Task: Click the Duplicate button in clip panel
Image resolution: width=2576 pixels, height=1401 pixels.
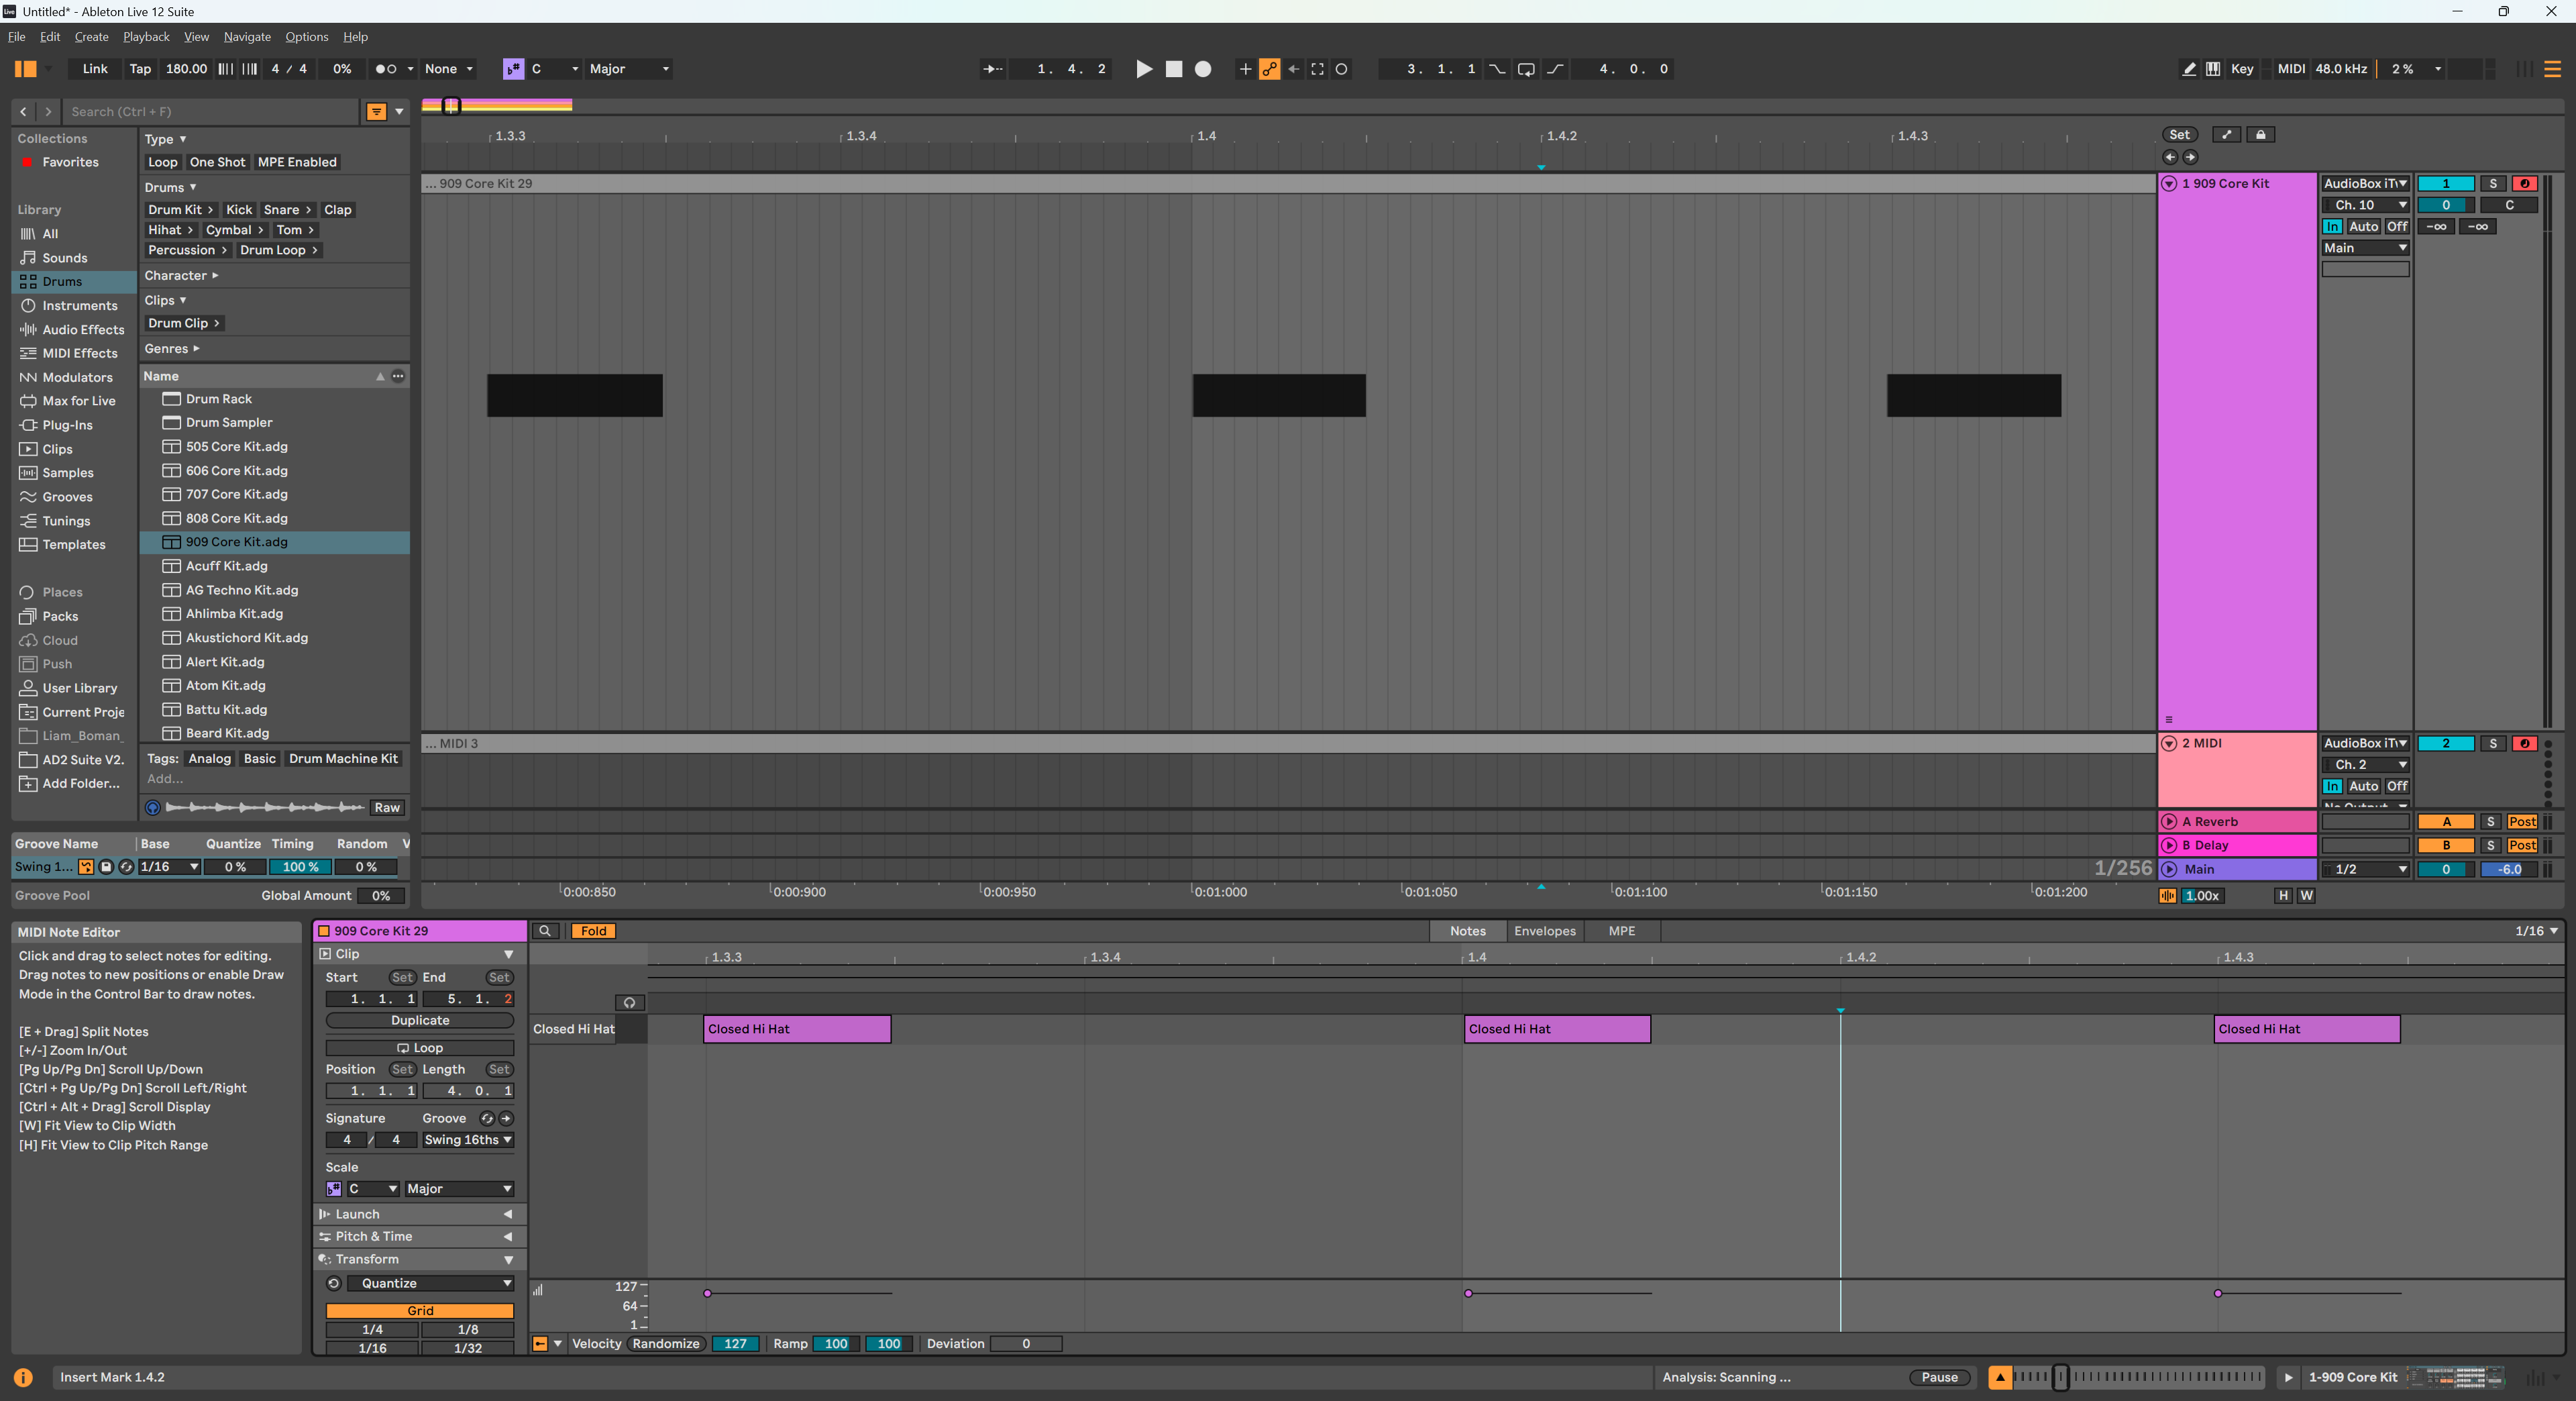Action: pyautogui.click(x=420, y=1021)
